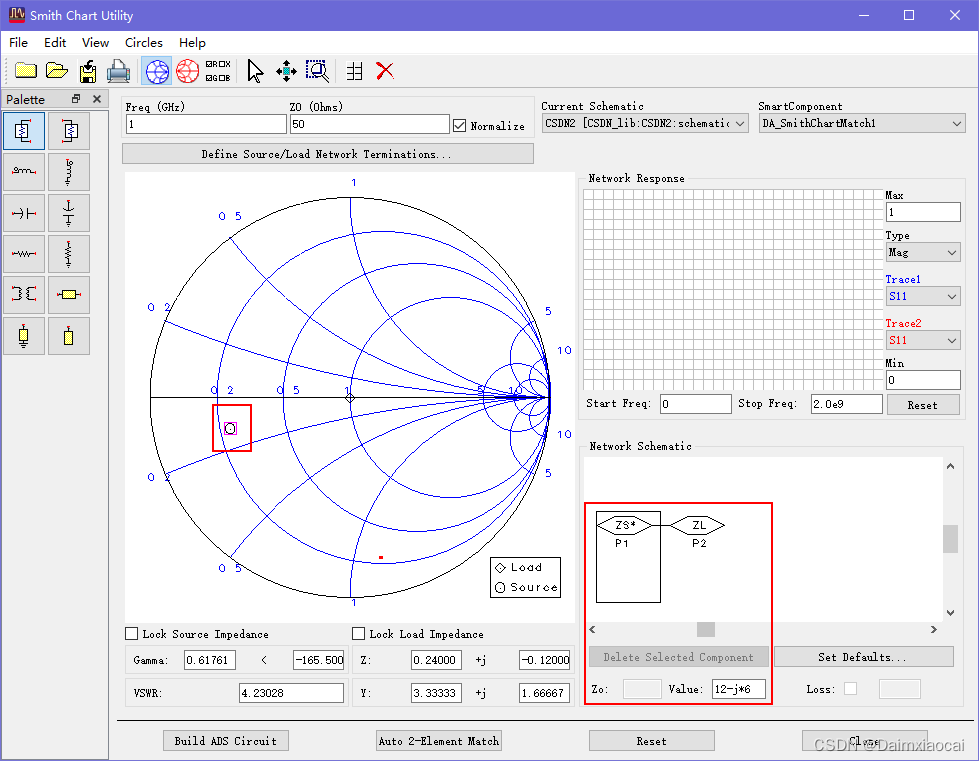Reset the Network Response frequency range
The height and width of the screenshot is (761, 979).
922,405
